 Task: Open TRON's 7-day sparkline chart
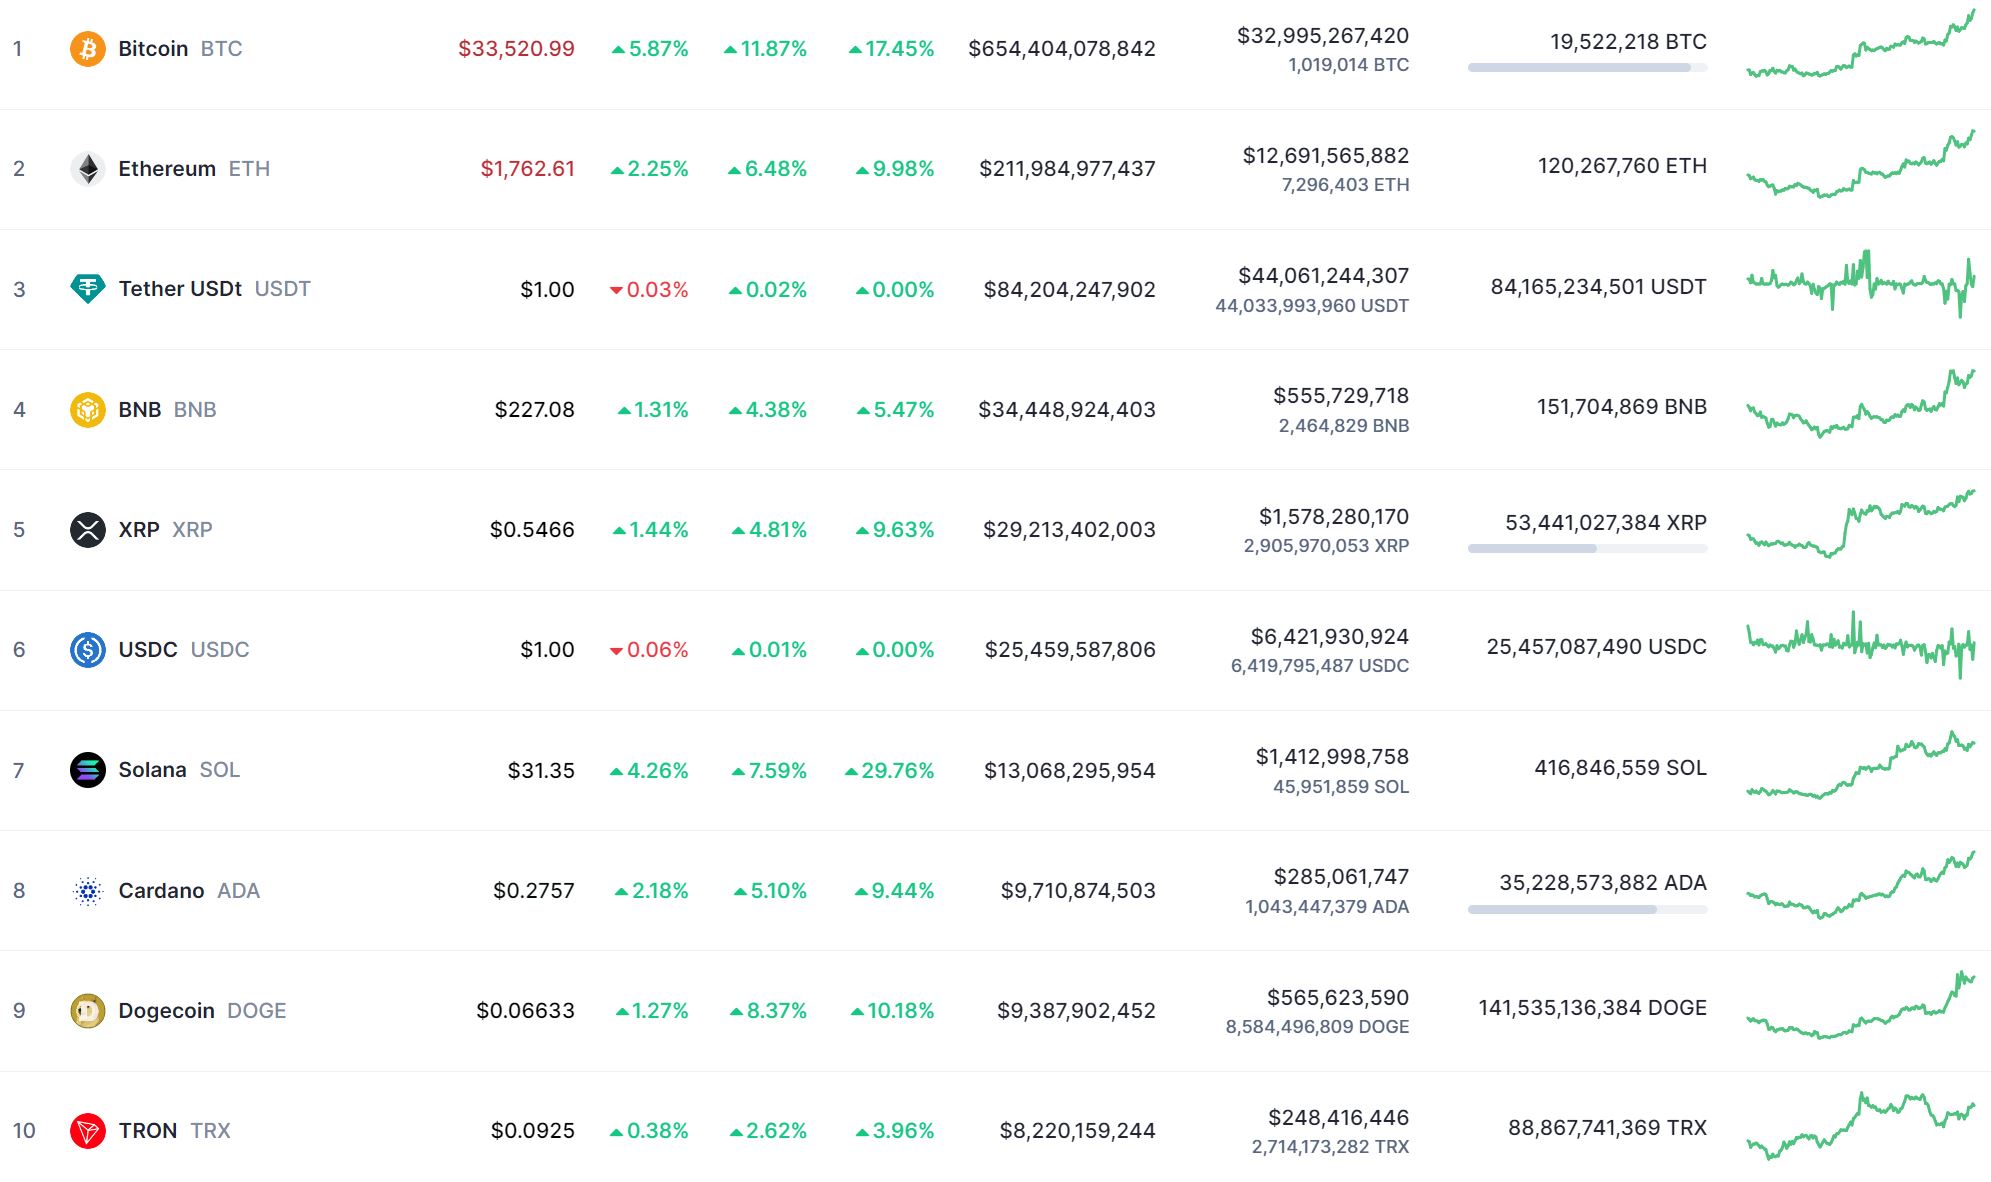(x=1860, y=1126)
